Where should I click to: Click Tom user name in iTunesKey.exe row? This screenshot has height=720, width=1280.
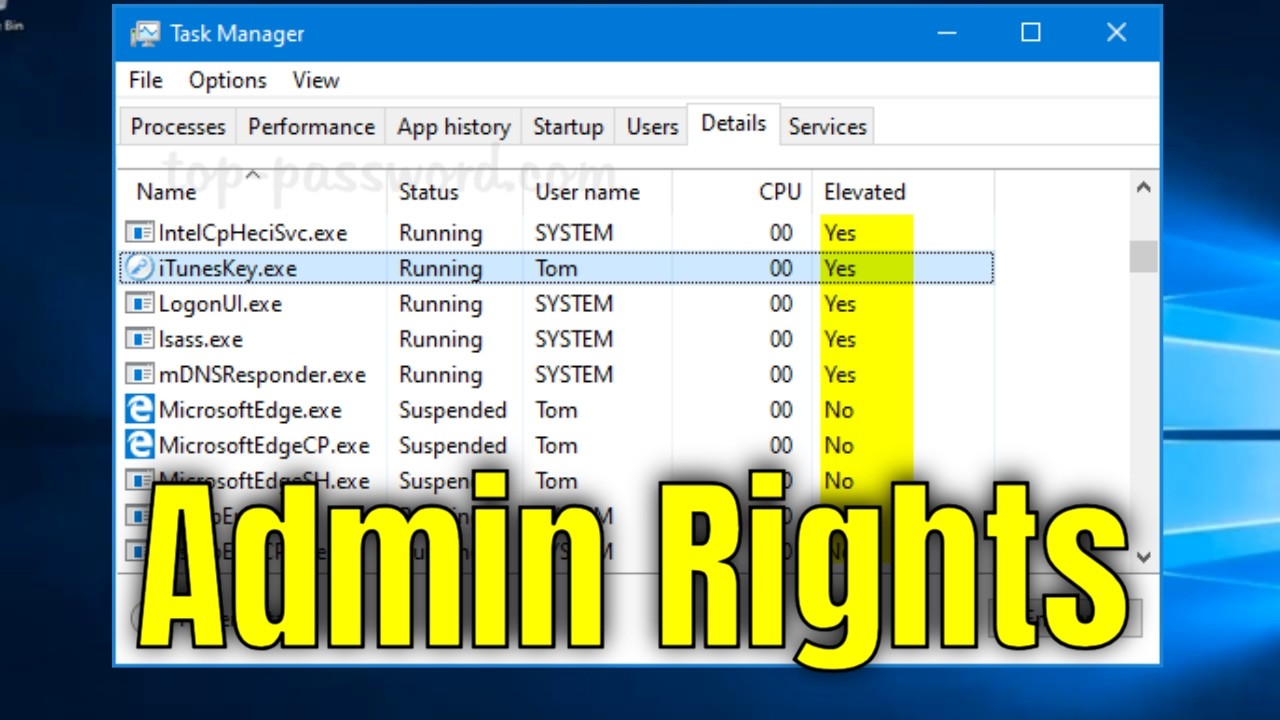point(556,268)
